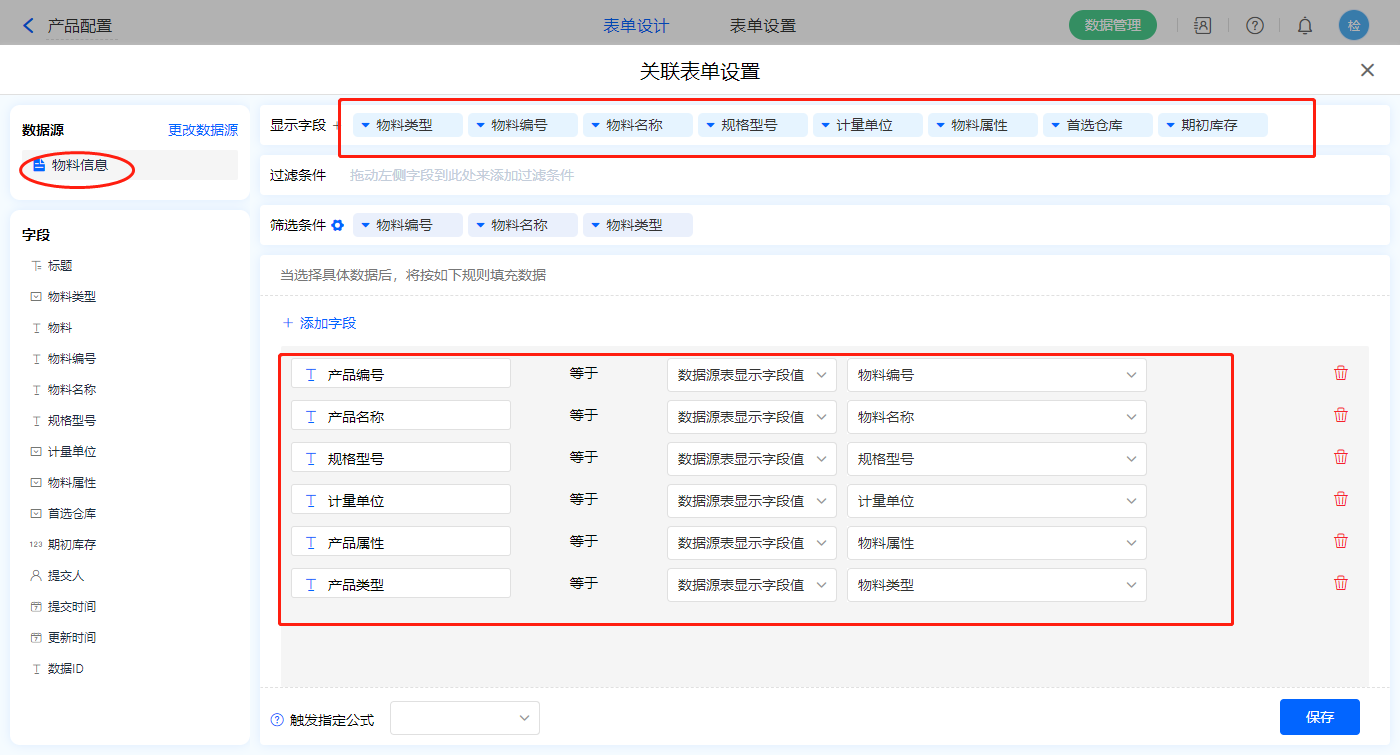1400x755 pixels.
Task: Open the 触发指定公式 dropdown
Action: [465, 718]
